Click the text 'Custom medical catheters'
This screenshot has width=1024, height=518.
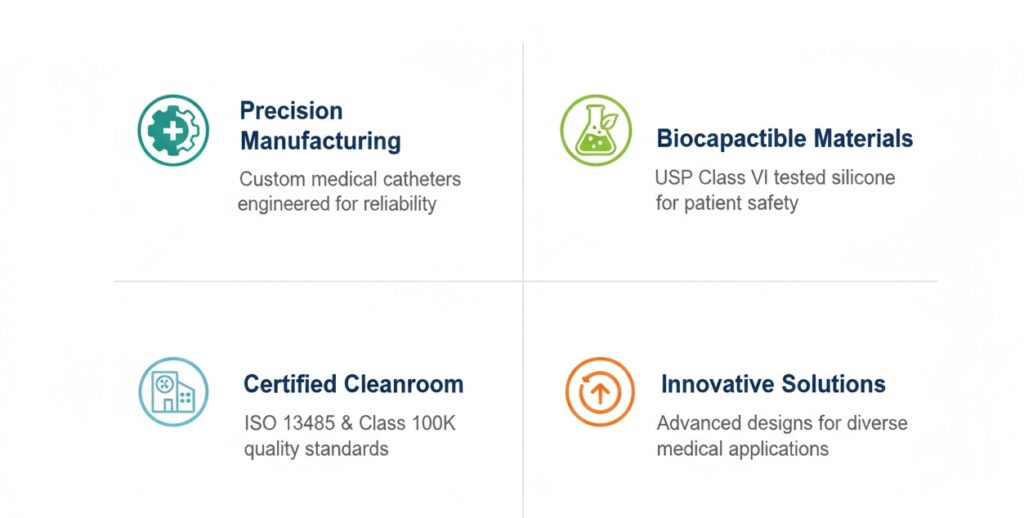coord(350,180)
